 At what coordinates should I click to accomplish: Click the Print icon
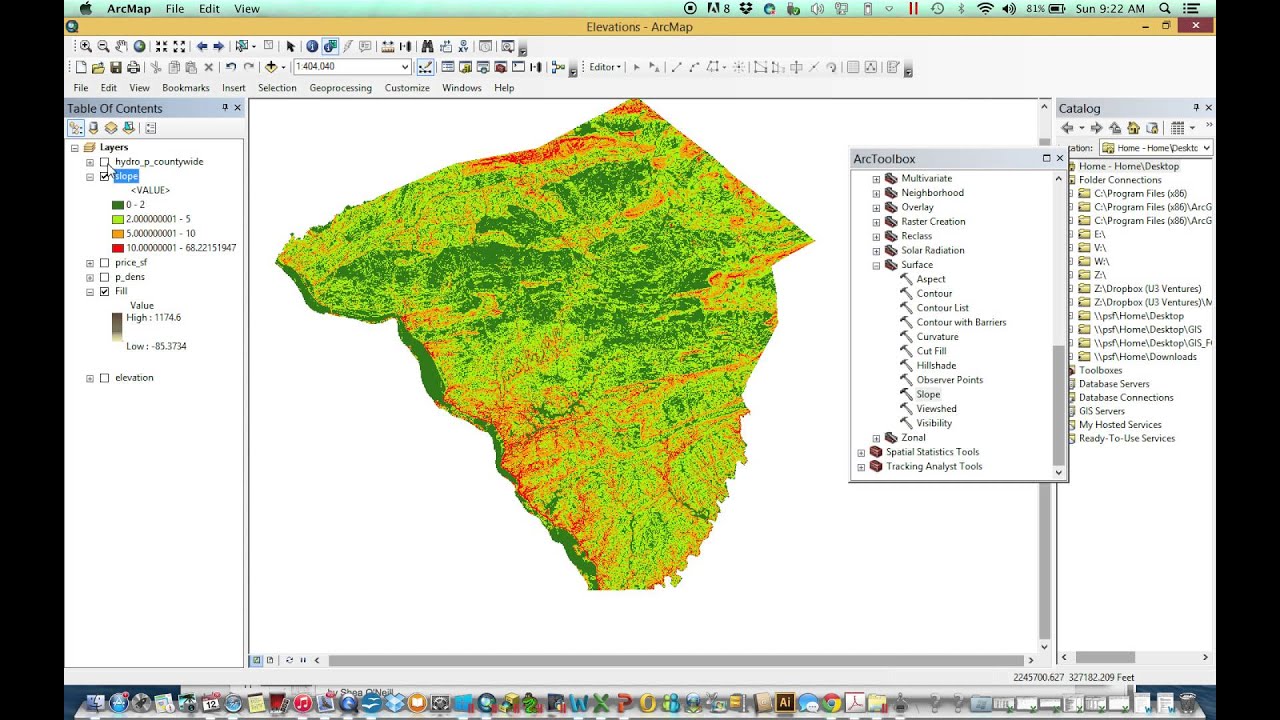pos(133,67)
